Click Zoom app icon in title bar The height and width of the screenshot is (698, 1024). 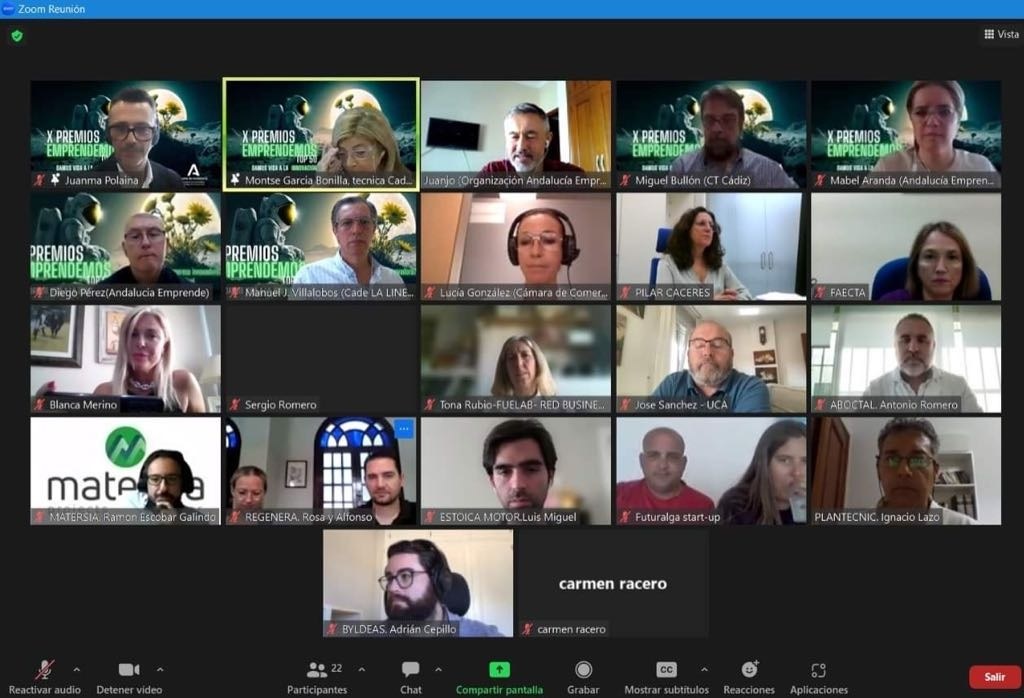tap(8, 9)
